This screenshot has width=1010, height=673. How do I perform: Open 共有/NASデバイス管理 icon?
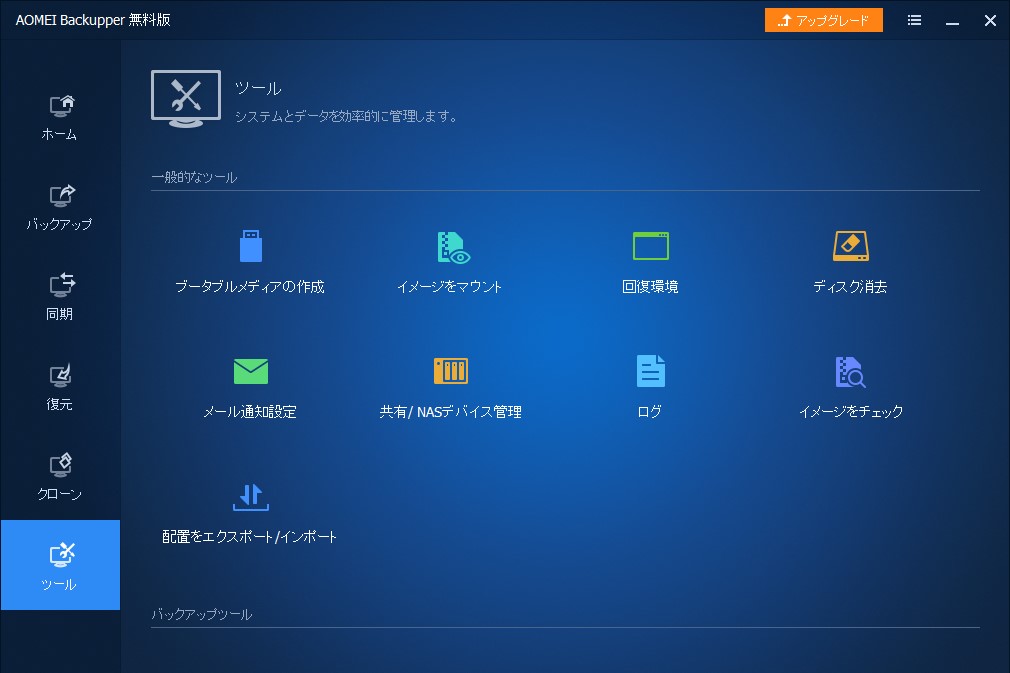[450, 370]
